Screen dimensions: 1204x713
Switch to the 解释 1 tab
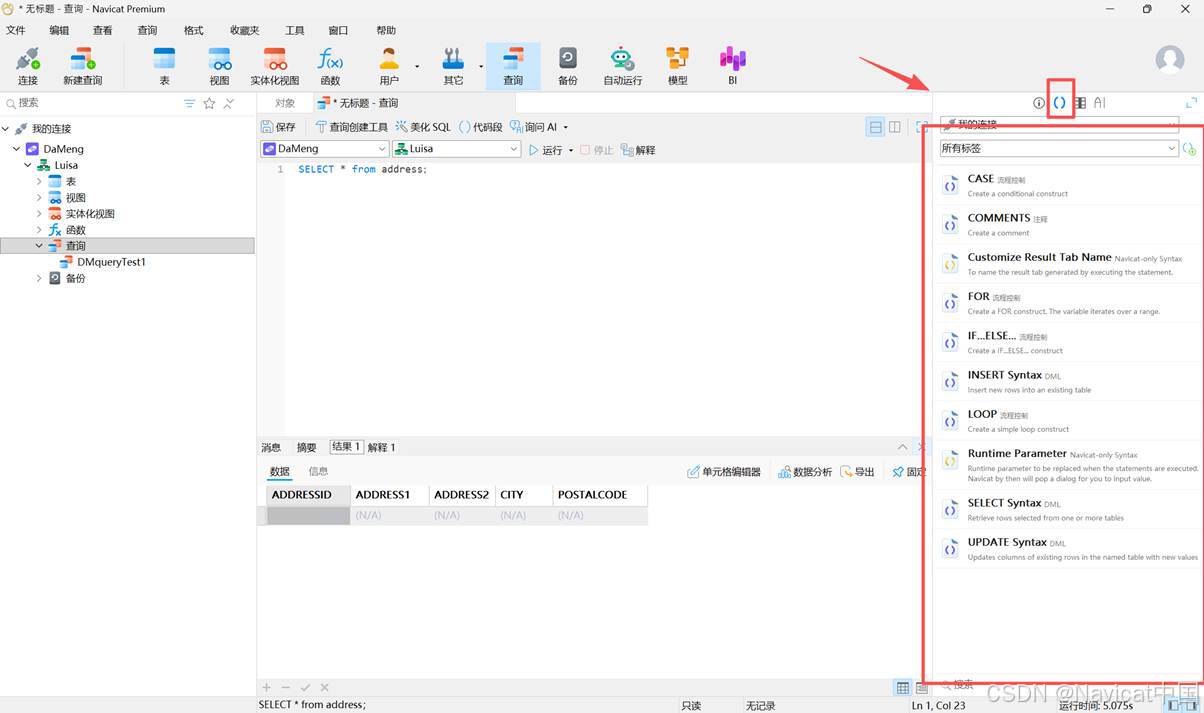[x=382, y=447]
